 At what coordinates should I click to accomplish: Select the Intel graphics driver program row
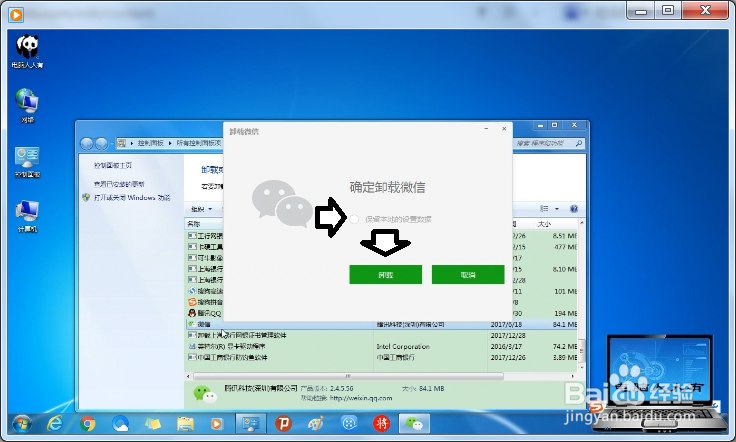pos(381,346)
